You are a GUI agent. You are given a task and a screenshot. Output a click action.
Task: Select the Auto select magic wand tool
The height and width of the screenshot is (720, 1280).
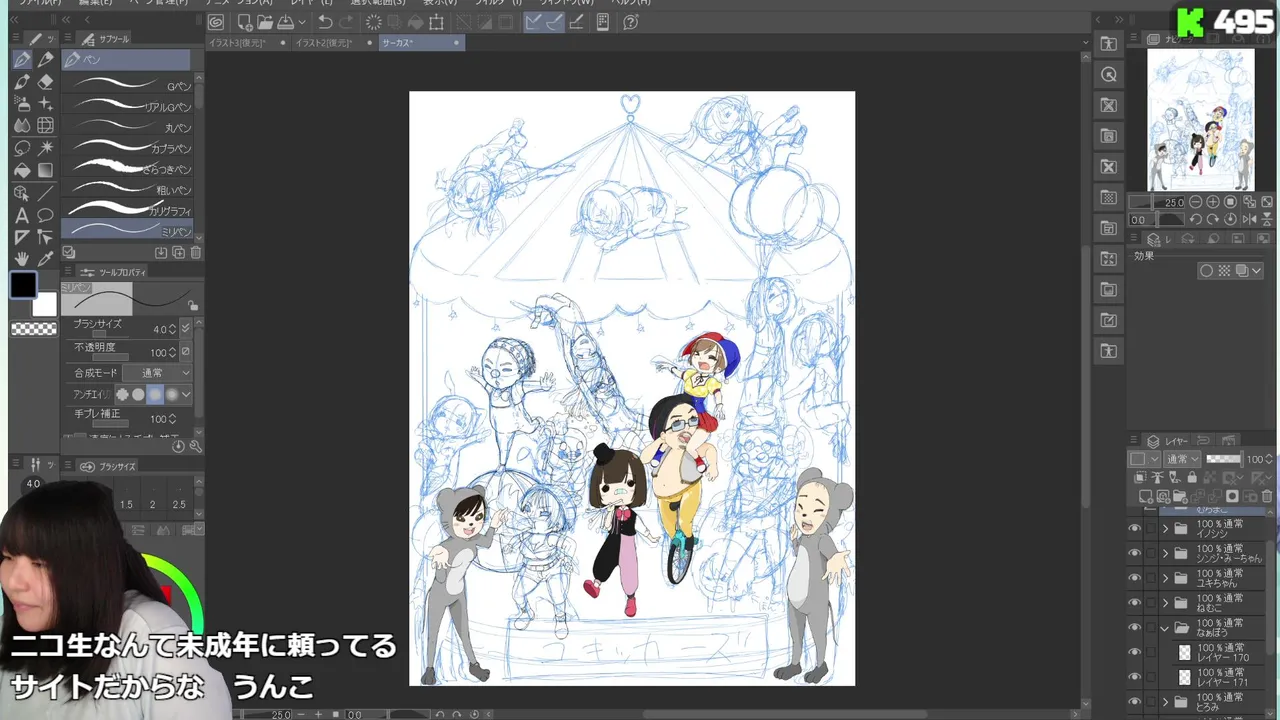(x=45, y=148)
